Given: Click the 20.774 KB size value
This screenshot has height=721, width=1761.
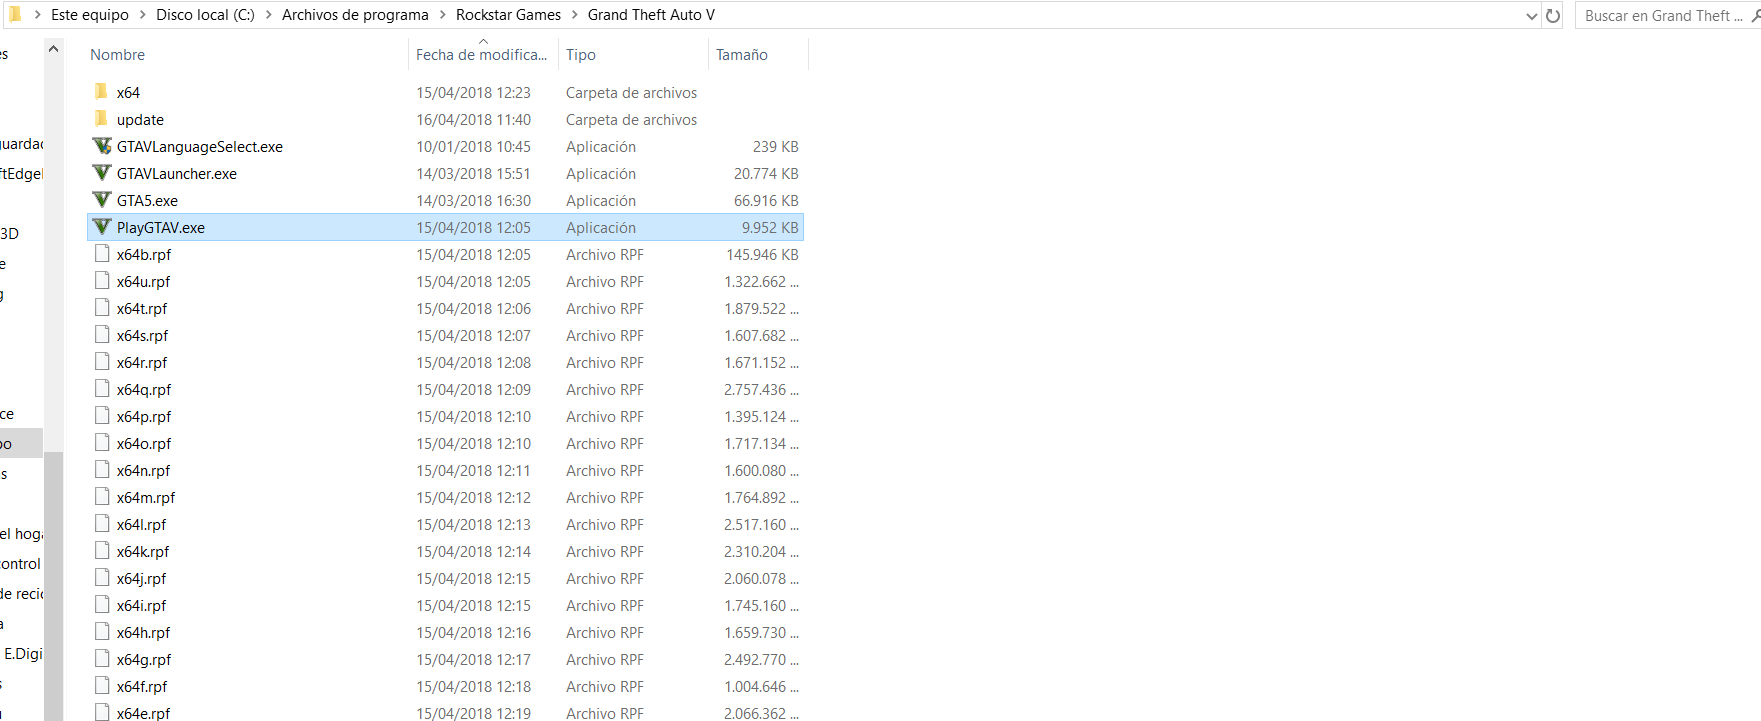Looking at the screenshot, I should 766,174.
